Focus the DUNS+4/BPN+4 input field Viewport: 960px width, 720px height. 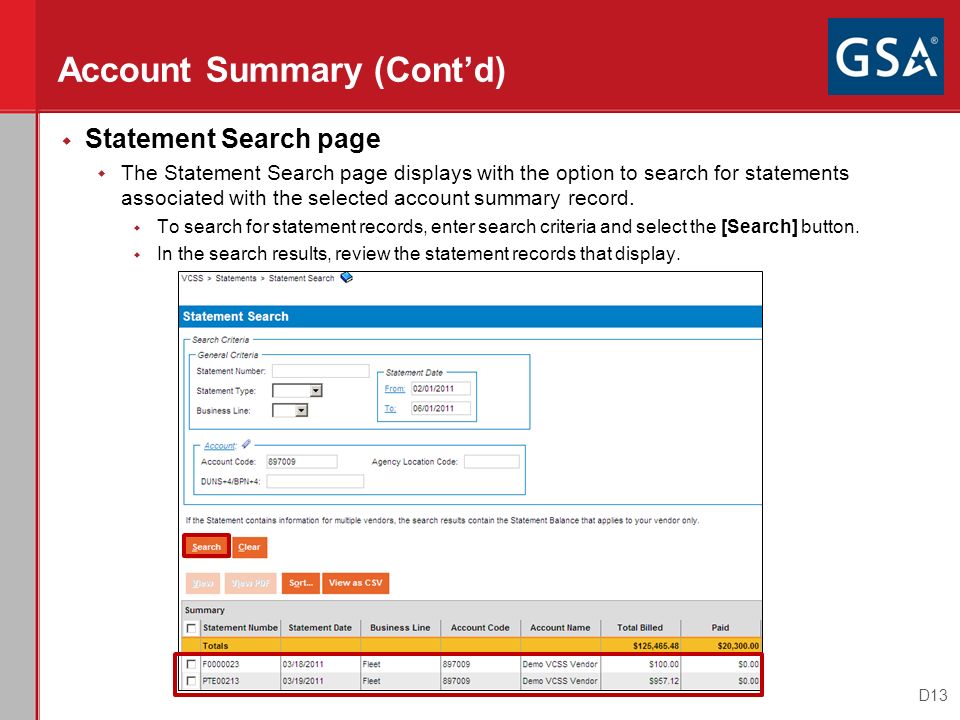point(315,481)
